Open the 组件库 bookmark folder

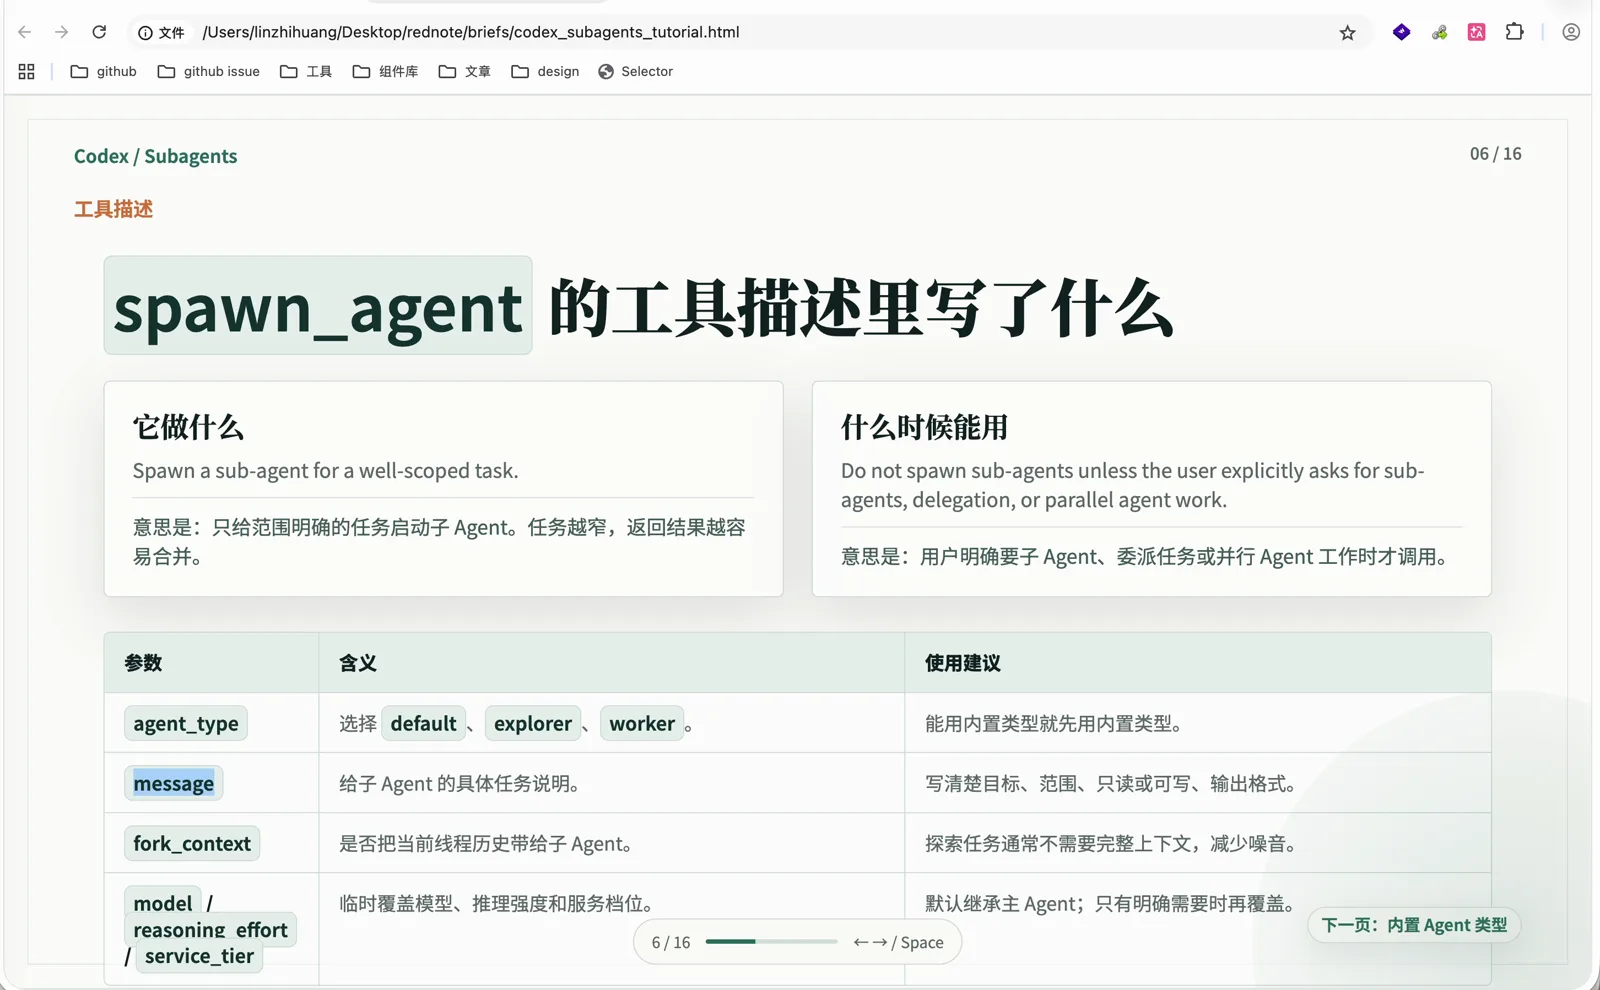click(385, 71)
